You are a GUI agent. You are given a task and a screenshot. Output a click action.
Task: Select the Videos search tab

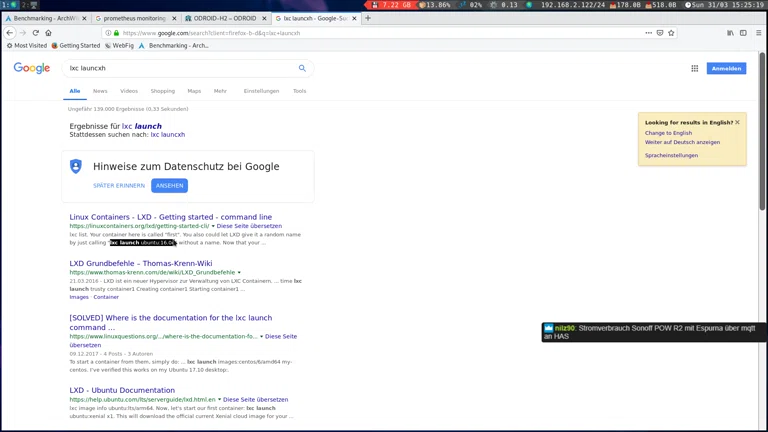(x=129, y=91)
